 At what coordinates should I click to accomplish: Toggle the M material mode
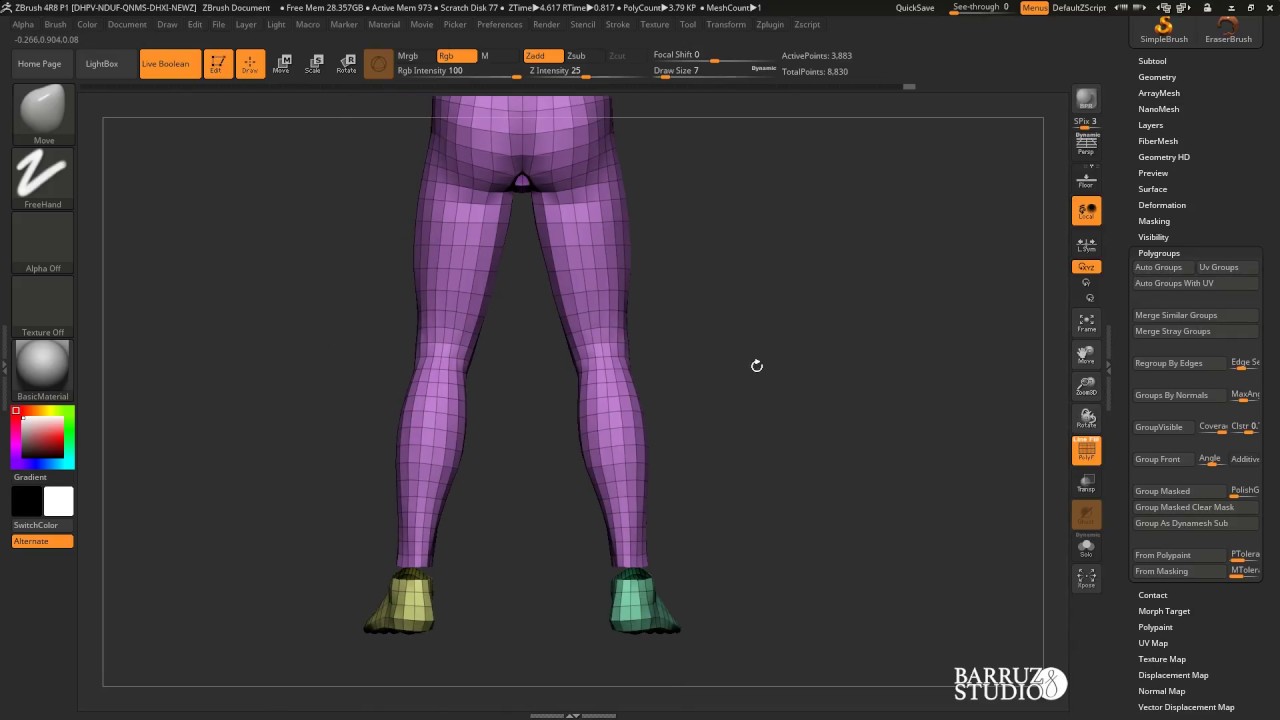(x=486, y=56)
